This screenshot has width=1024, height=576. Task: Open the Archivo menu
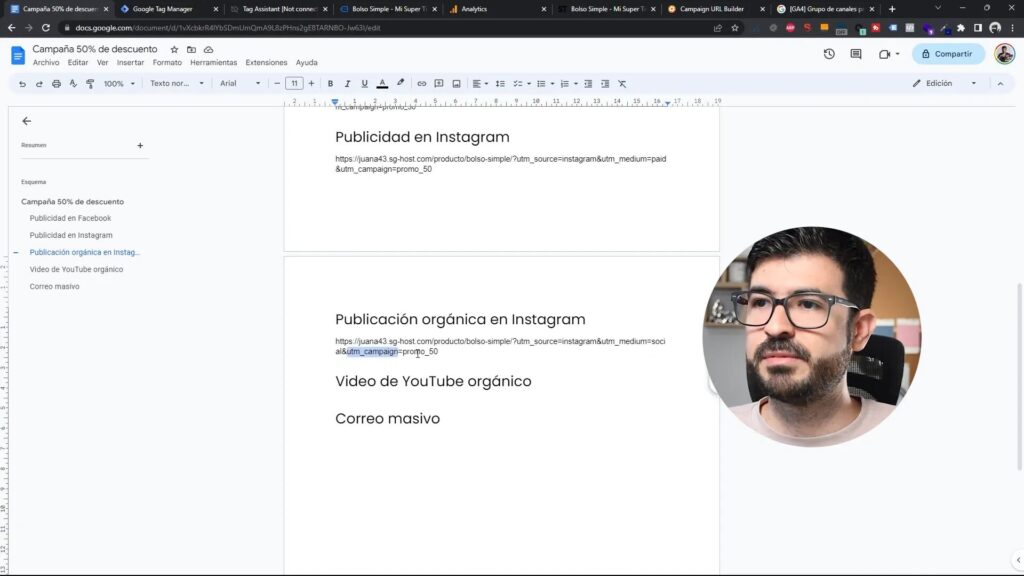(46, 63)
